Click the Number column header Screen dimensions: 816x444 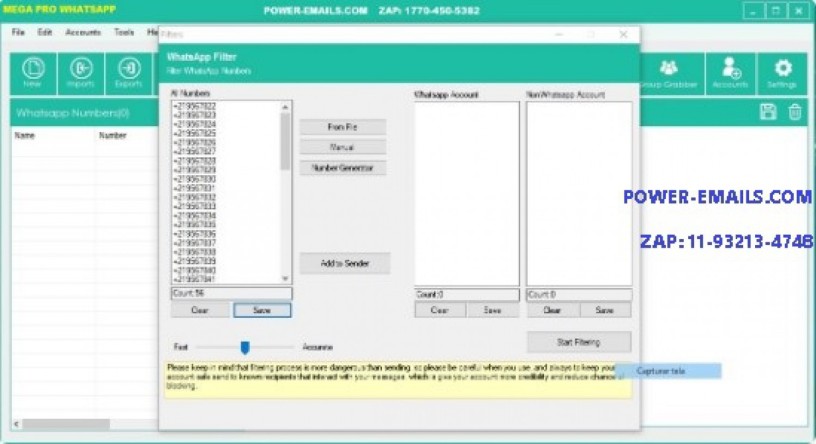click(x=112, y=135)
